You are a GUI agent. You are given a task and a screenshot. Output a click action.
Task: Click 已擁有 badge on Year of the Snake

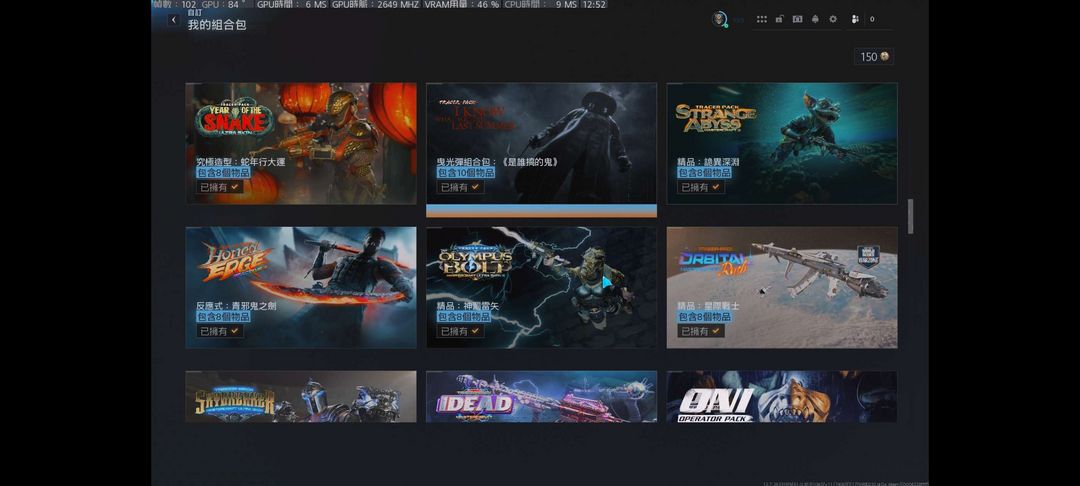[219, 187]
